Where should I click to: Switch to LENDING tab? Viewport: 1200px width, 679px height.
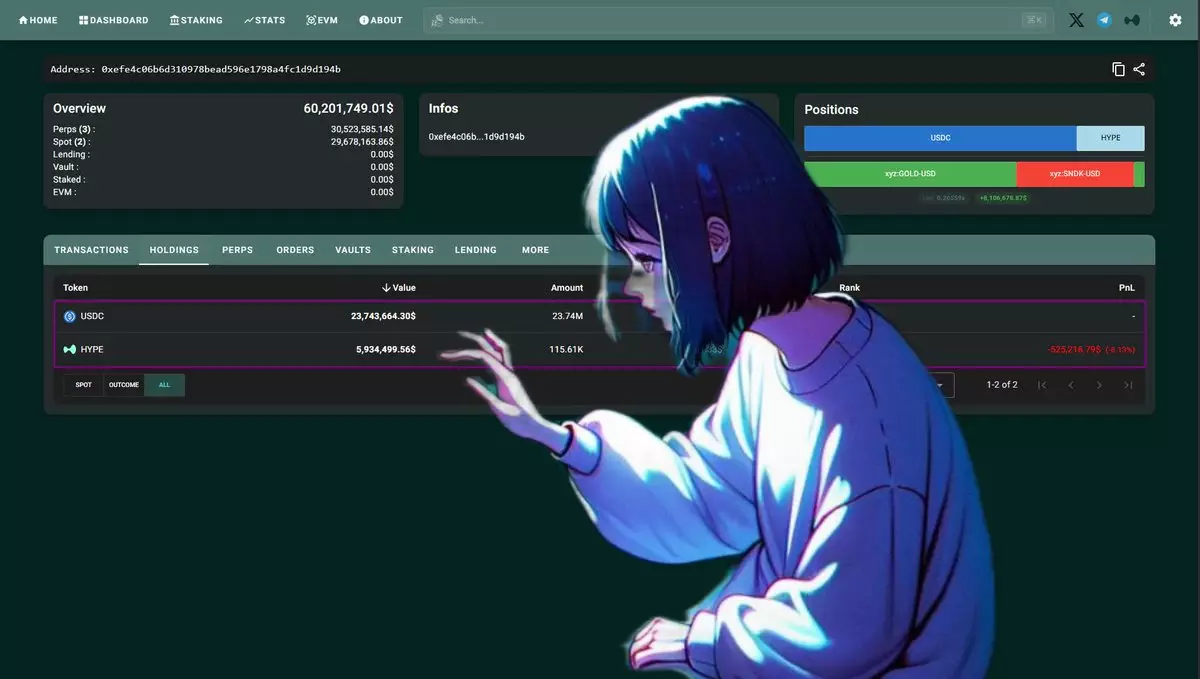point(476,250)
